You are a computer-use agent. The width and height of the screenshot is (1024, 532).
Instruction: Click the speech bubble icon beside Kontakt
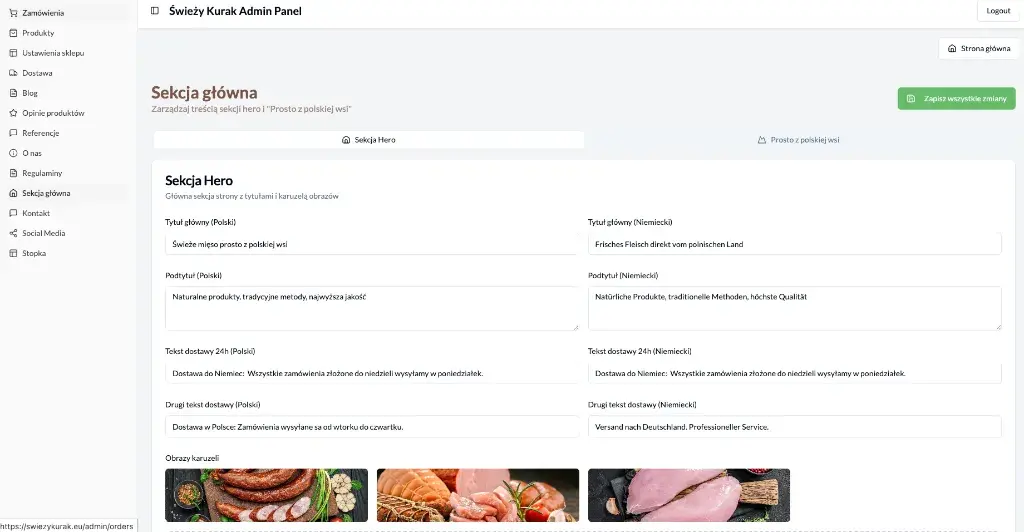coord(13,213)
